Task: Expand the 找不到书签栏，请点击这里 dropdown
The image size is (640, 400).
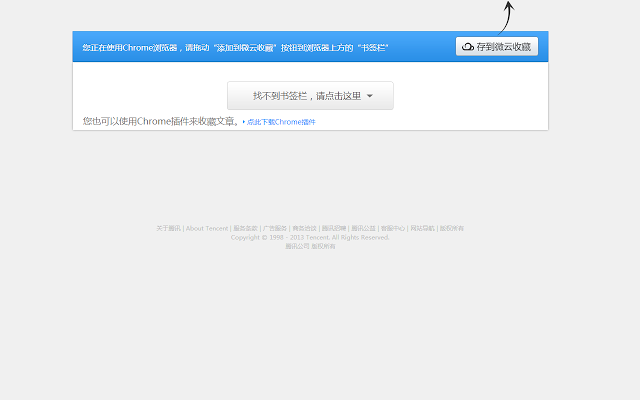Action: (x=310, y=96)
